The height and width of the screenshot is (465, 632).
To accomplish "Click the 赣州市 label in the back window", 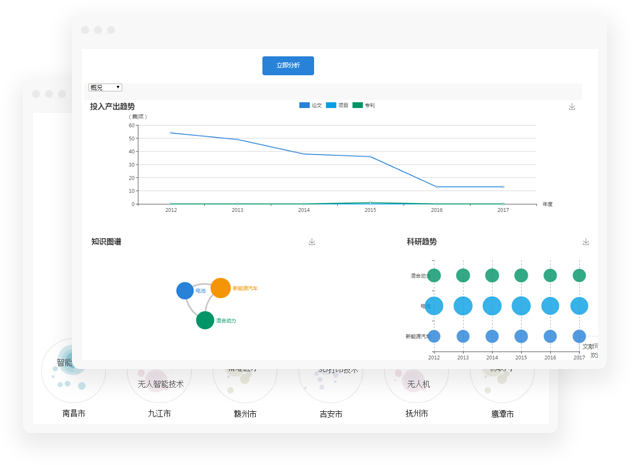I will coord(245,414).
